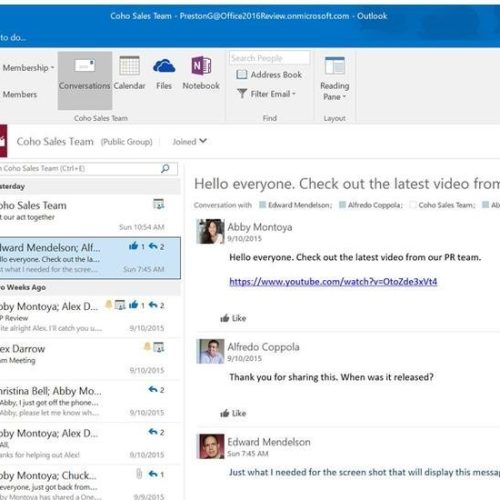
Task: Open the Abby Montoya; Alex D... VP Review conversation
Action: pos(90,317)
